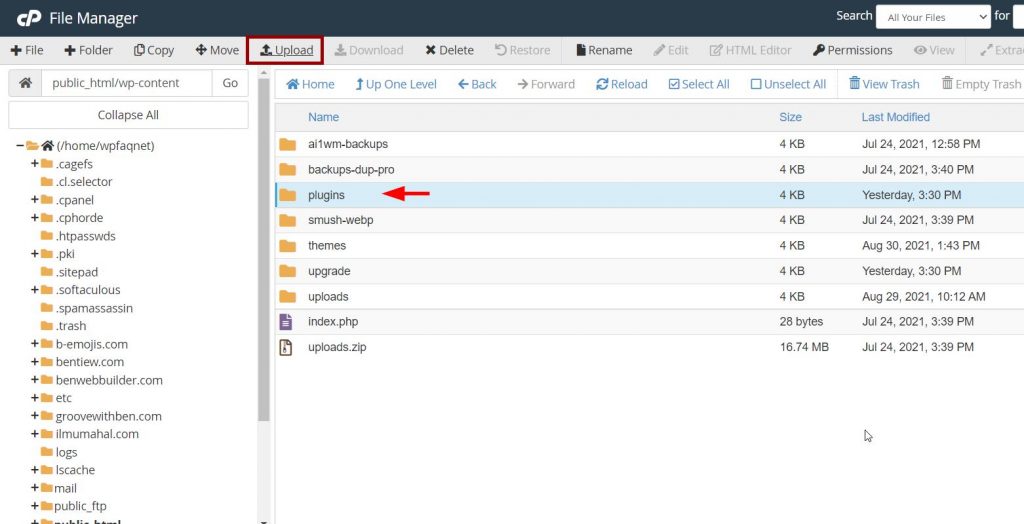1024x524 pixels.
Task: Expand the .pki tree folder
Action: [35, 254]
